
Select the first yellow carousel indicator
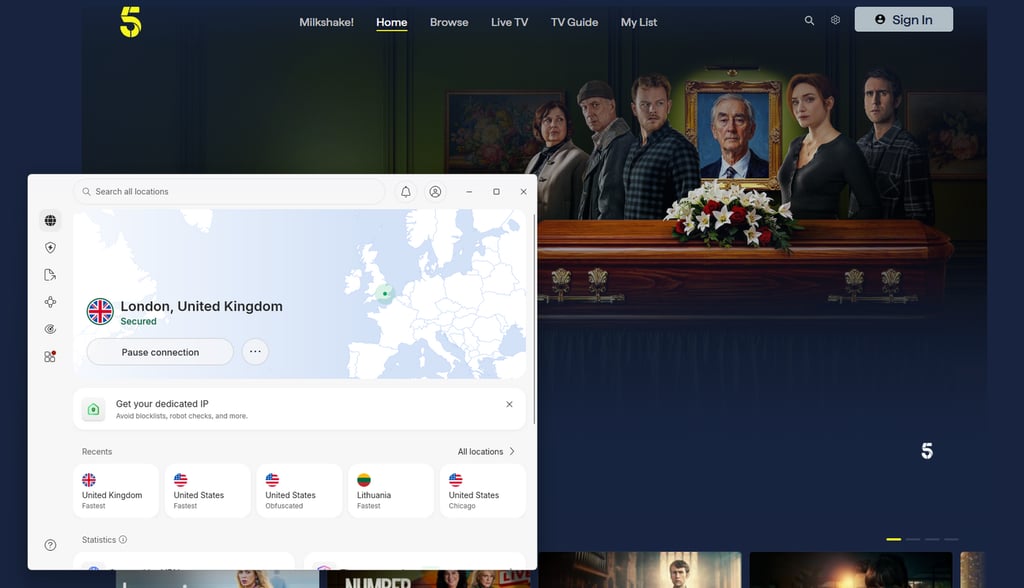coord(893,540)
